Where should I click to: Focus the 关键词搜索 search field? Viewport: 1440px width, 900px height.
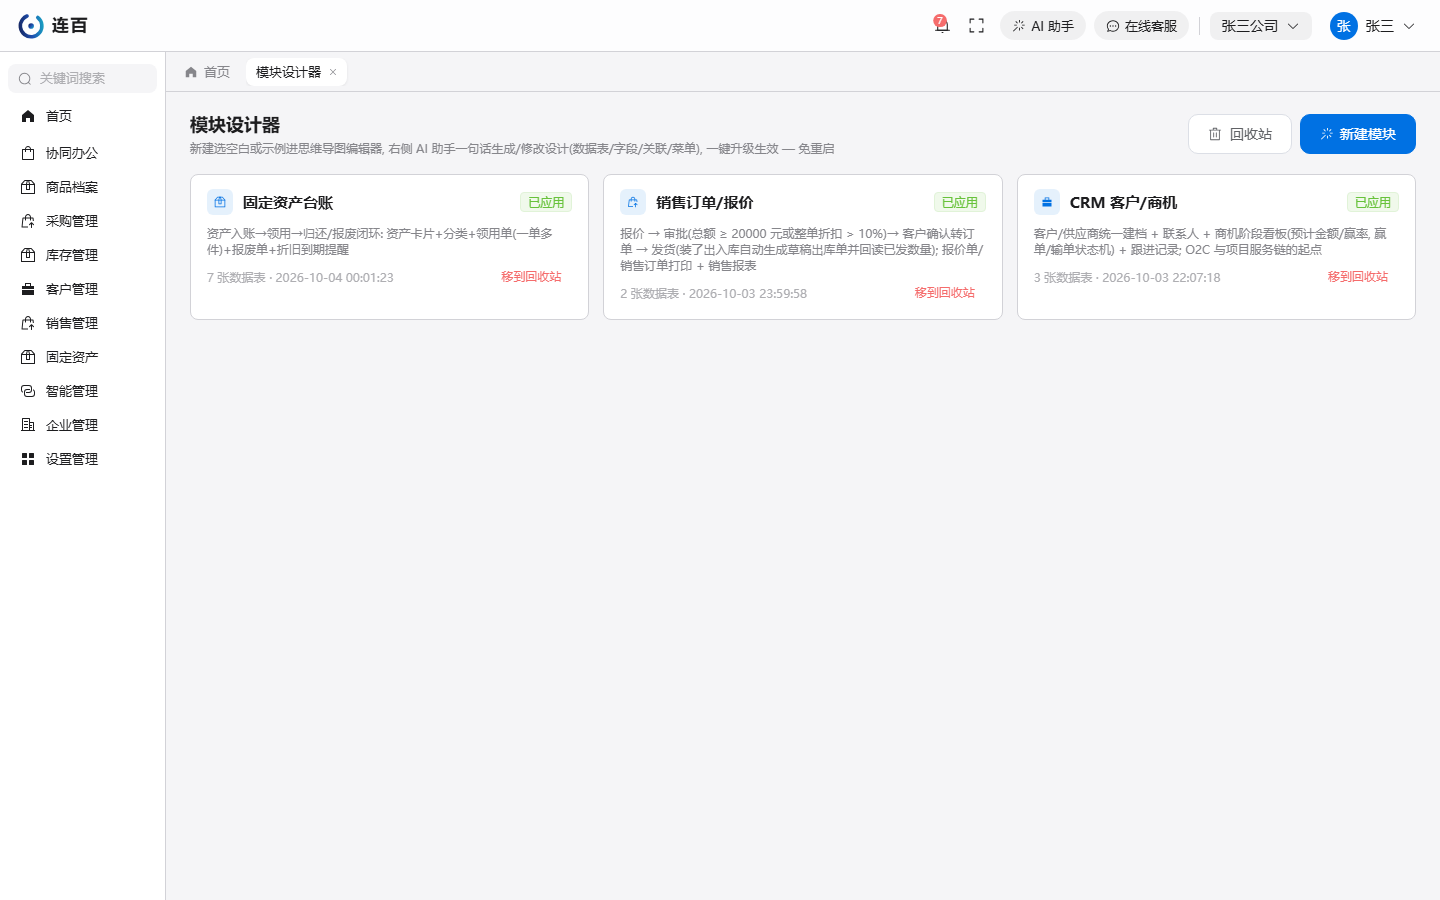pyautogui.click(x=82, y=78)
